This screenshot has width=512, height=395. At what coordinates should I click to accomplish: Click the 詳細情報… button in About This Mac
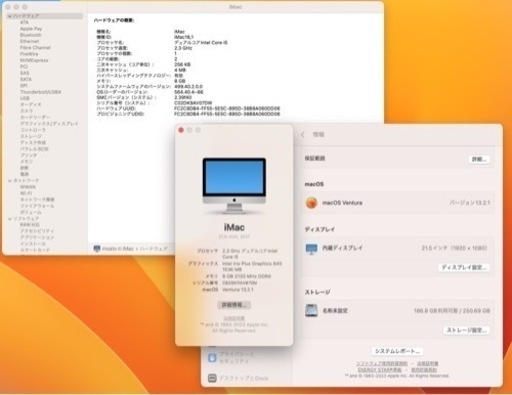point(234,305)
